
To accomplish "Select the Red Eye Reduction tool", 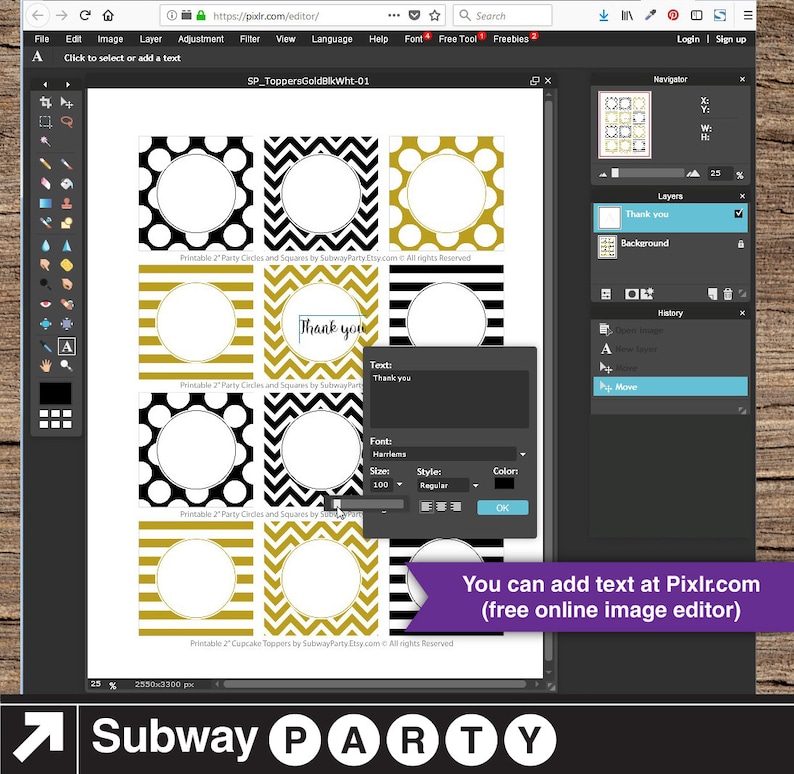I will point(46,304).
